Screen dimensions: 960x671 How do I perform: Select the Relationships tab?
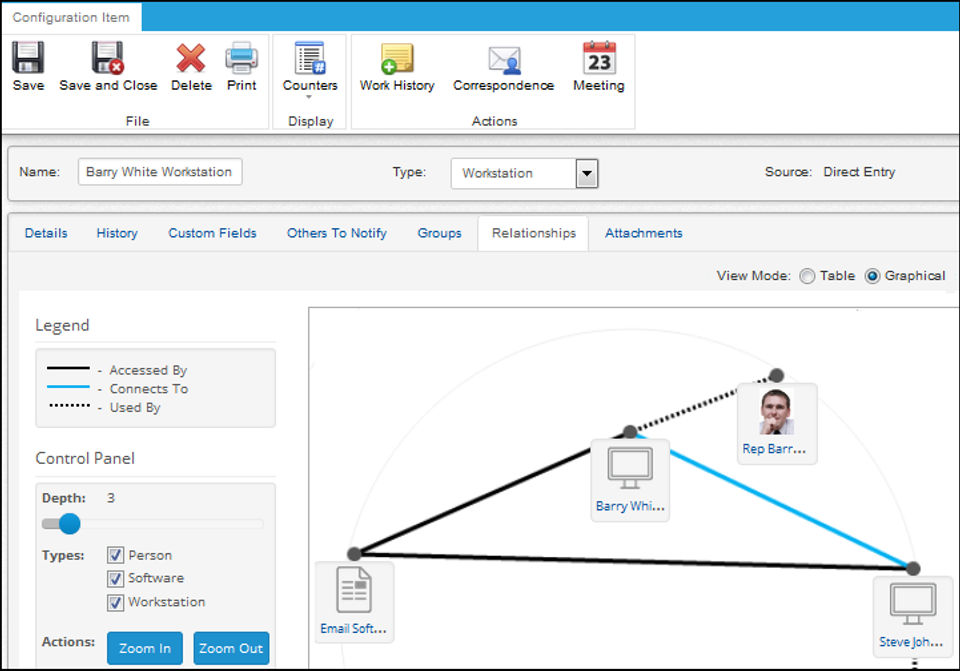tap(533, 233)
